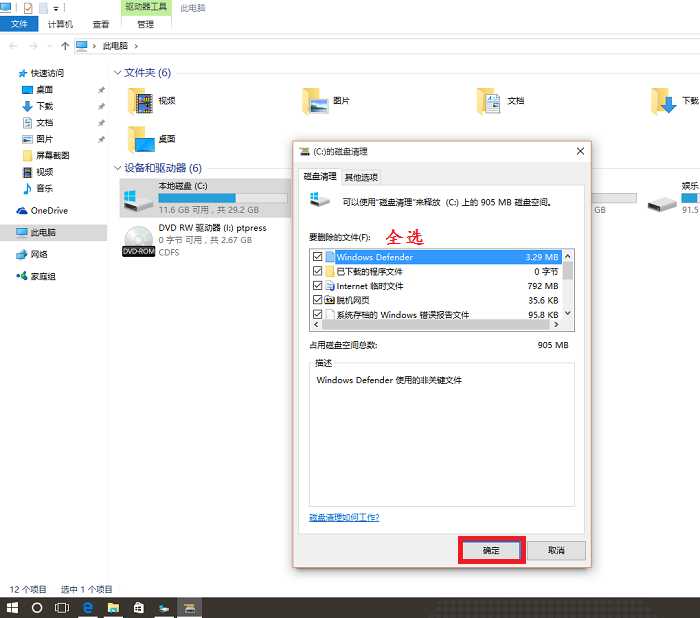Click 取消 button in Disk Cleanup
Viewport: 700px width, 618px height.
coord(556,550)
